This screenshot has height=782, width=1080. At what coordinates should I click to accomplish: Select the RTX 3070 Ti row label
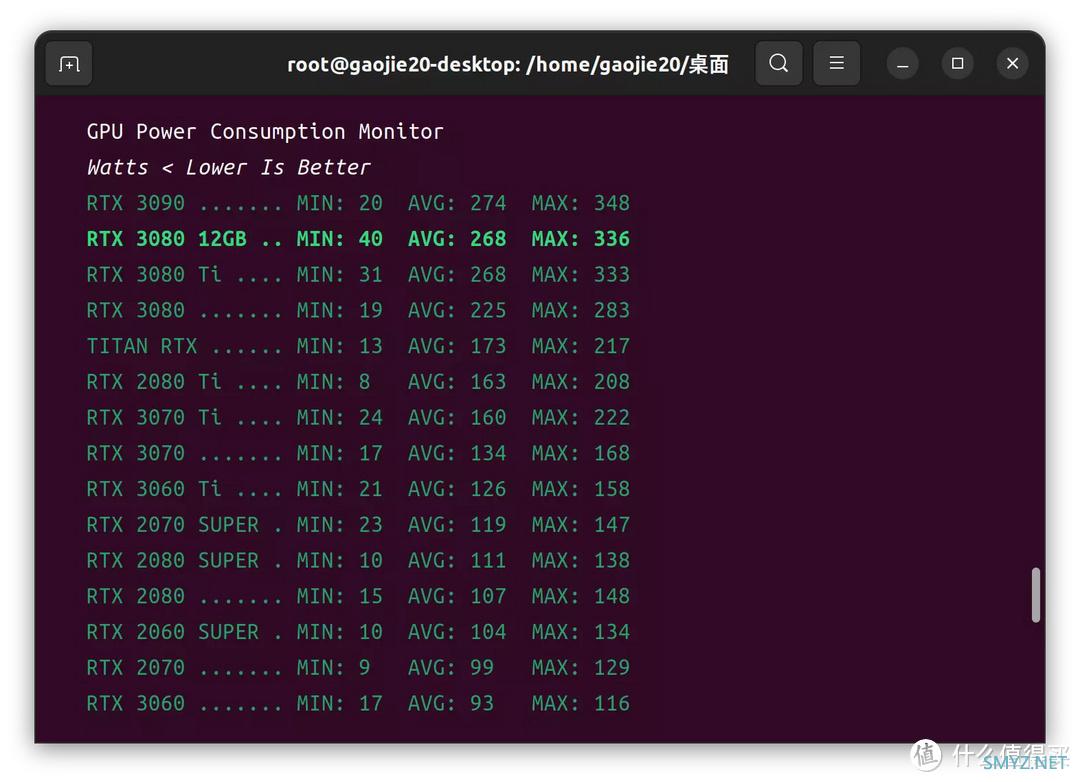click(x=154, y=418)
